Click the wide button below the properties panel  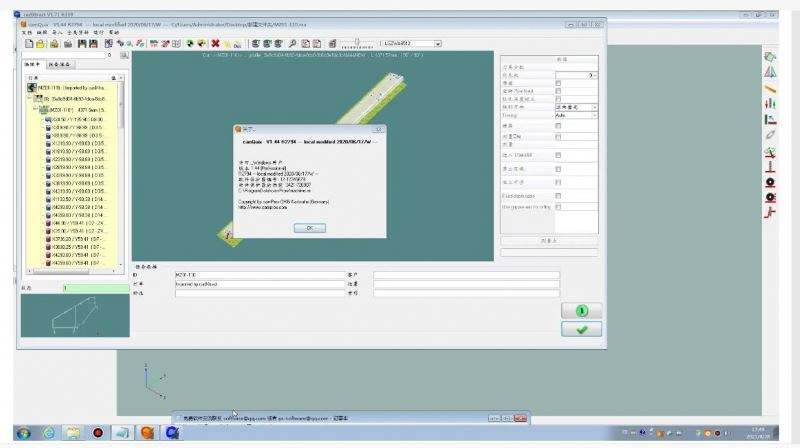click(x=549, y=240)
